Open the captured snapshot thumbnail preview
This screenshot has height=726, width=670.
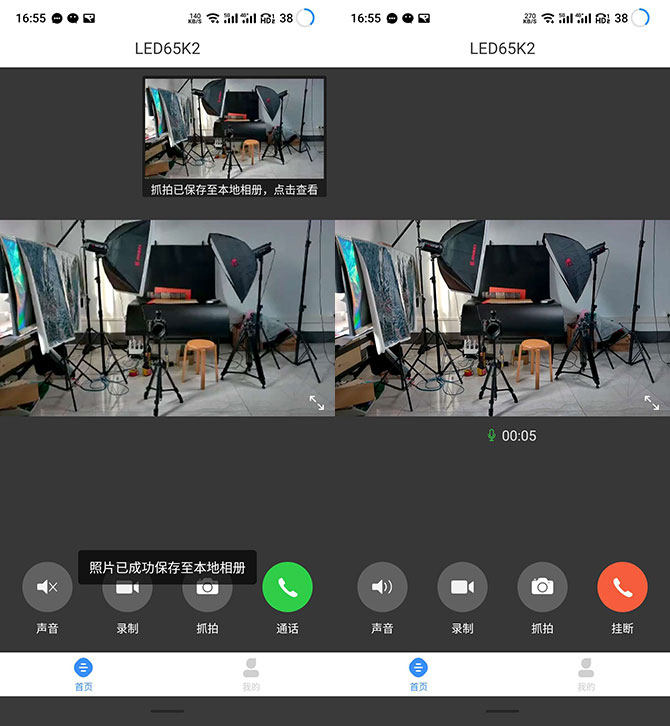(x=234, y=130)
